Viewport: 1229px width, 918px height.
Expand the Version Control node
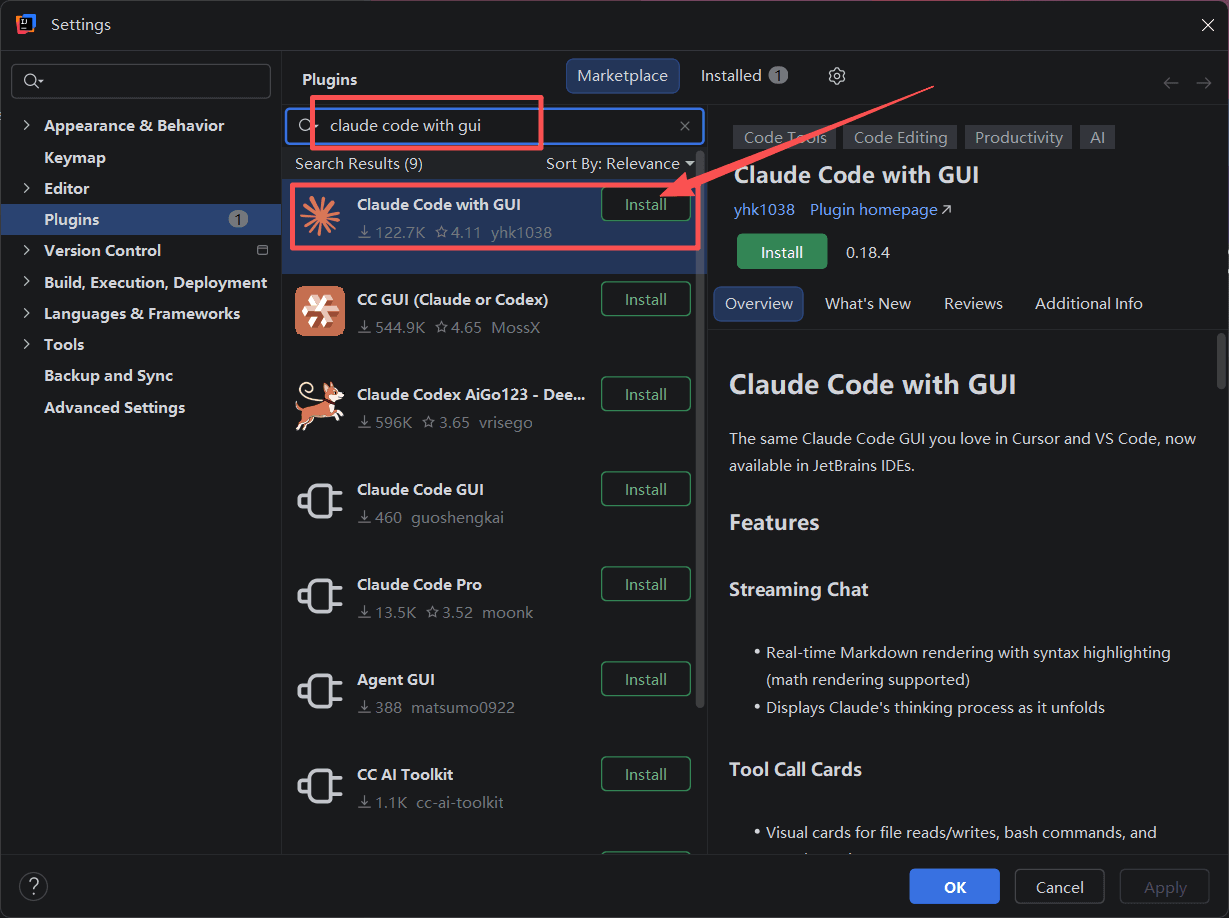(27, 250)
